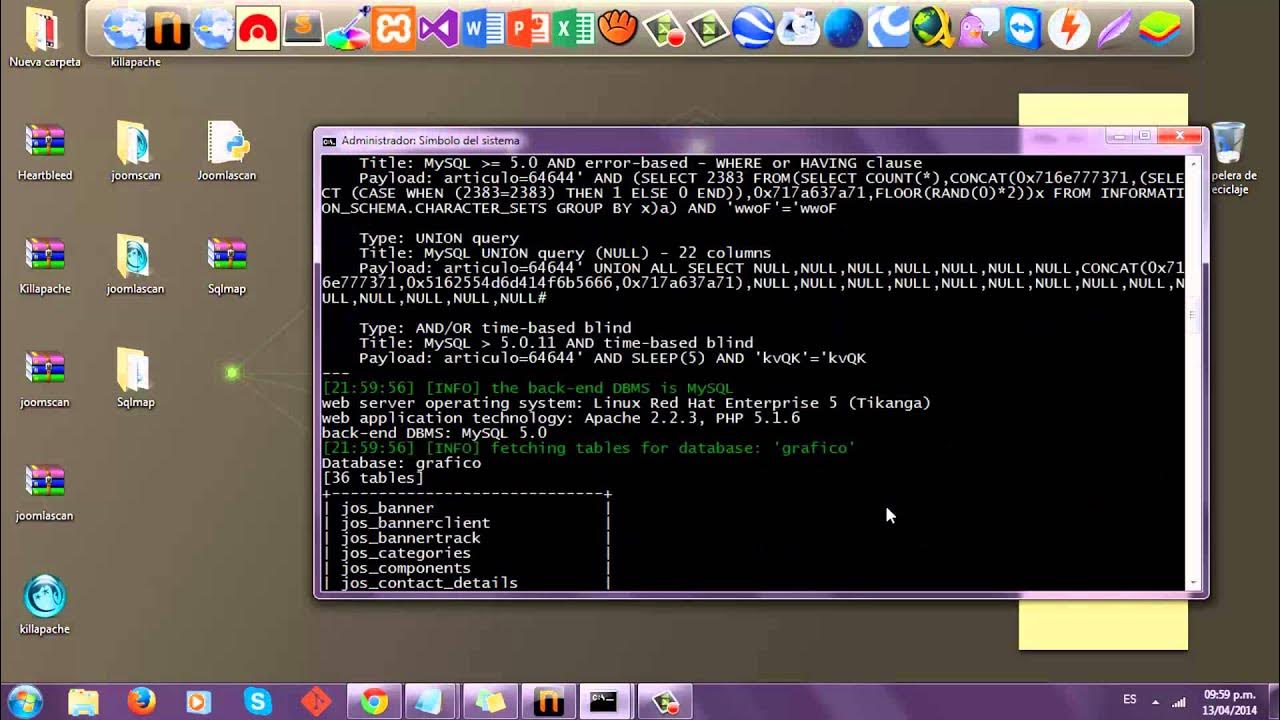The height and width of the screenshot is (720, 1280).
Task: Open the Windows Start menu
Action: pyautogui.click(x=24, y=701)
